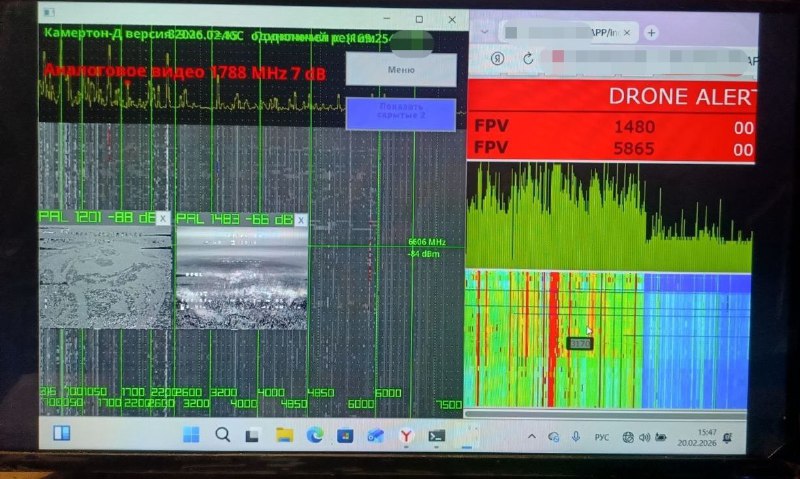Close the current browser tab

click(627, 33)
